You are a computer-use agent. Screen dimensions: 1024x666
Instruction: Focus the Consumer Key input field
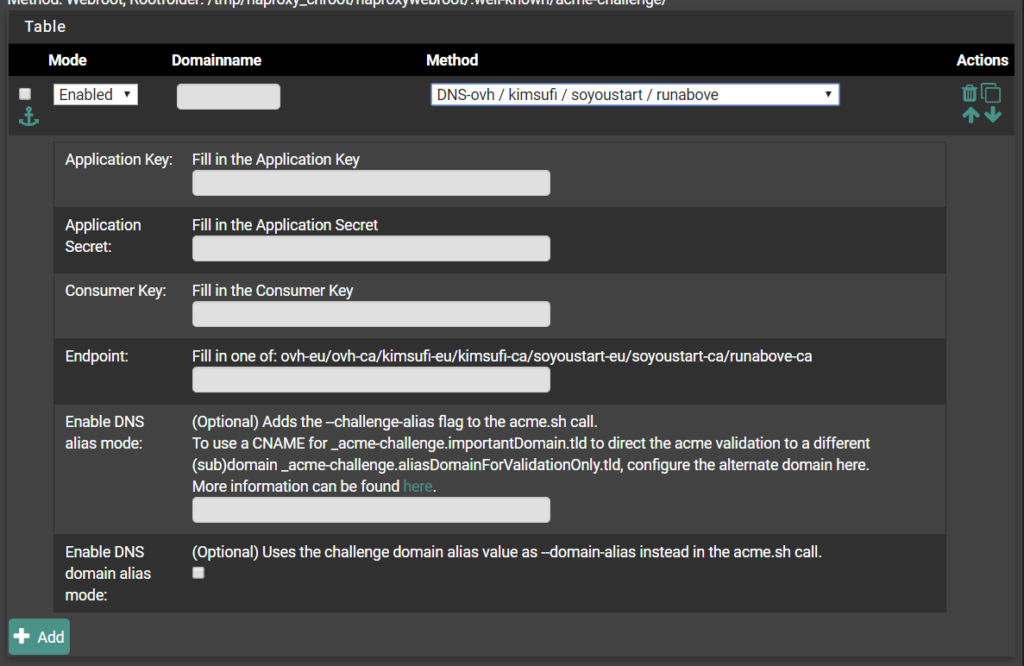371,314
